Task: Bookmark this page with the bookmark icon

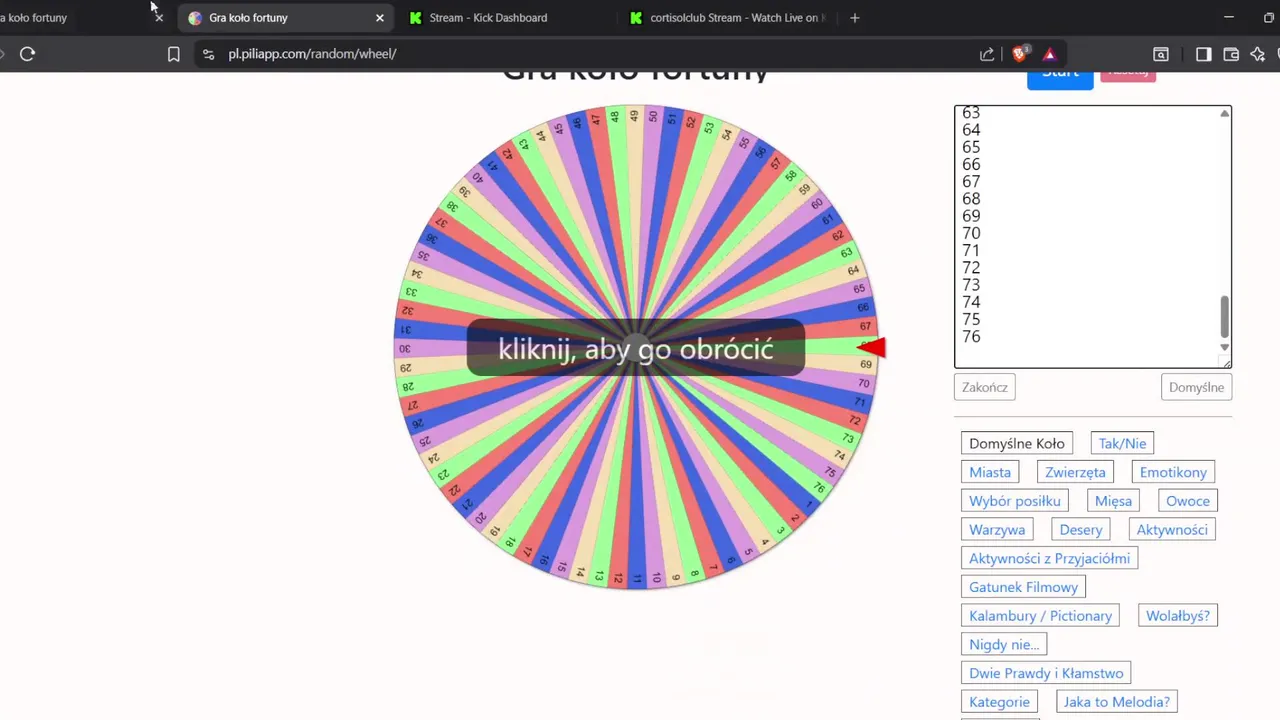Action: 173,54
